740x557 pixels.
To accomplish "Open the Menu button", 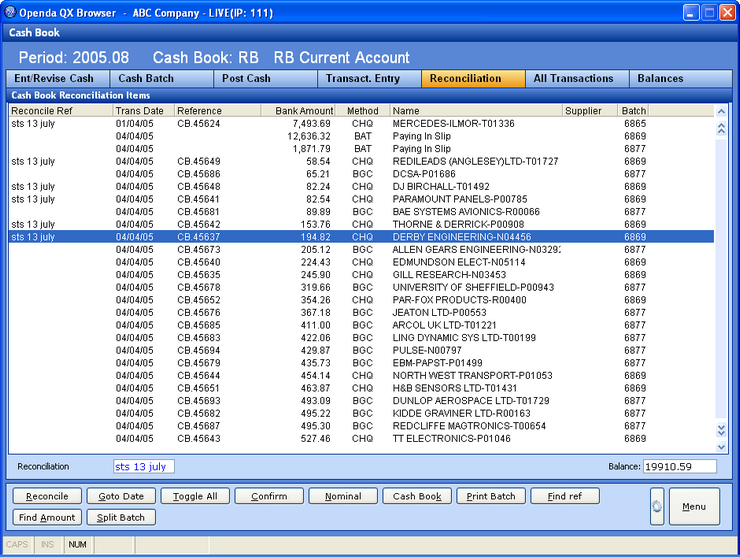I will [x=694, y=506].
